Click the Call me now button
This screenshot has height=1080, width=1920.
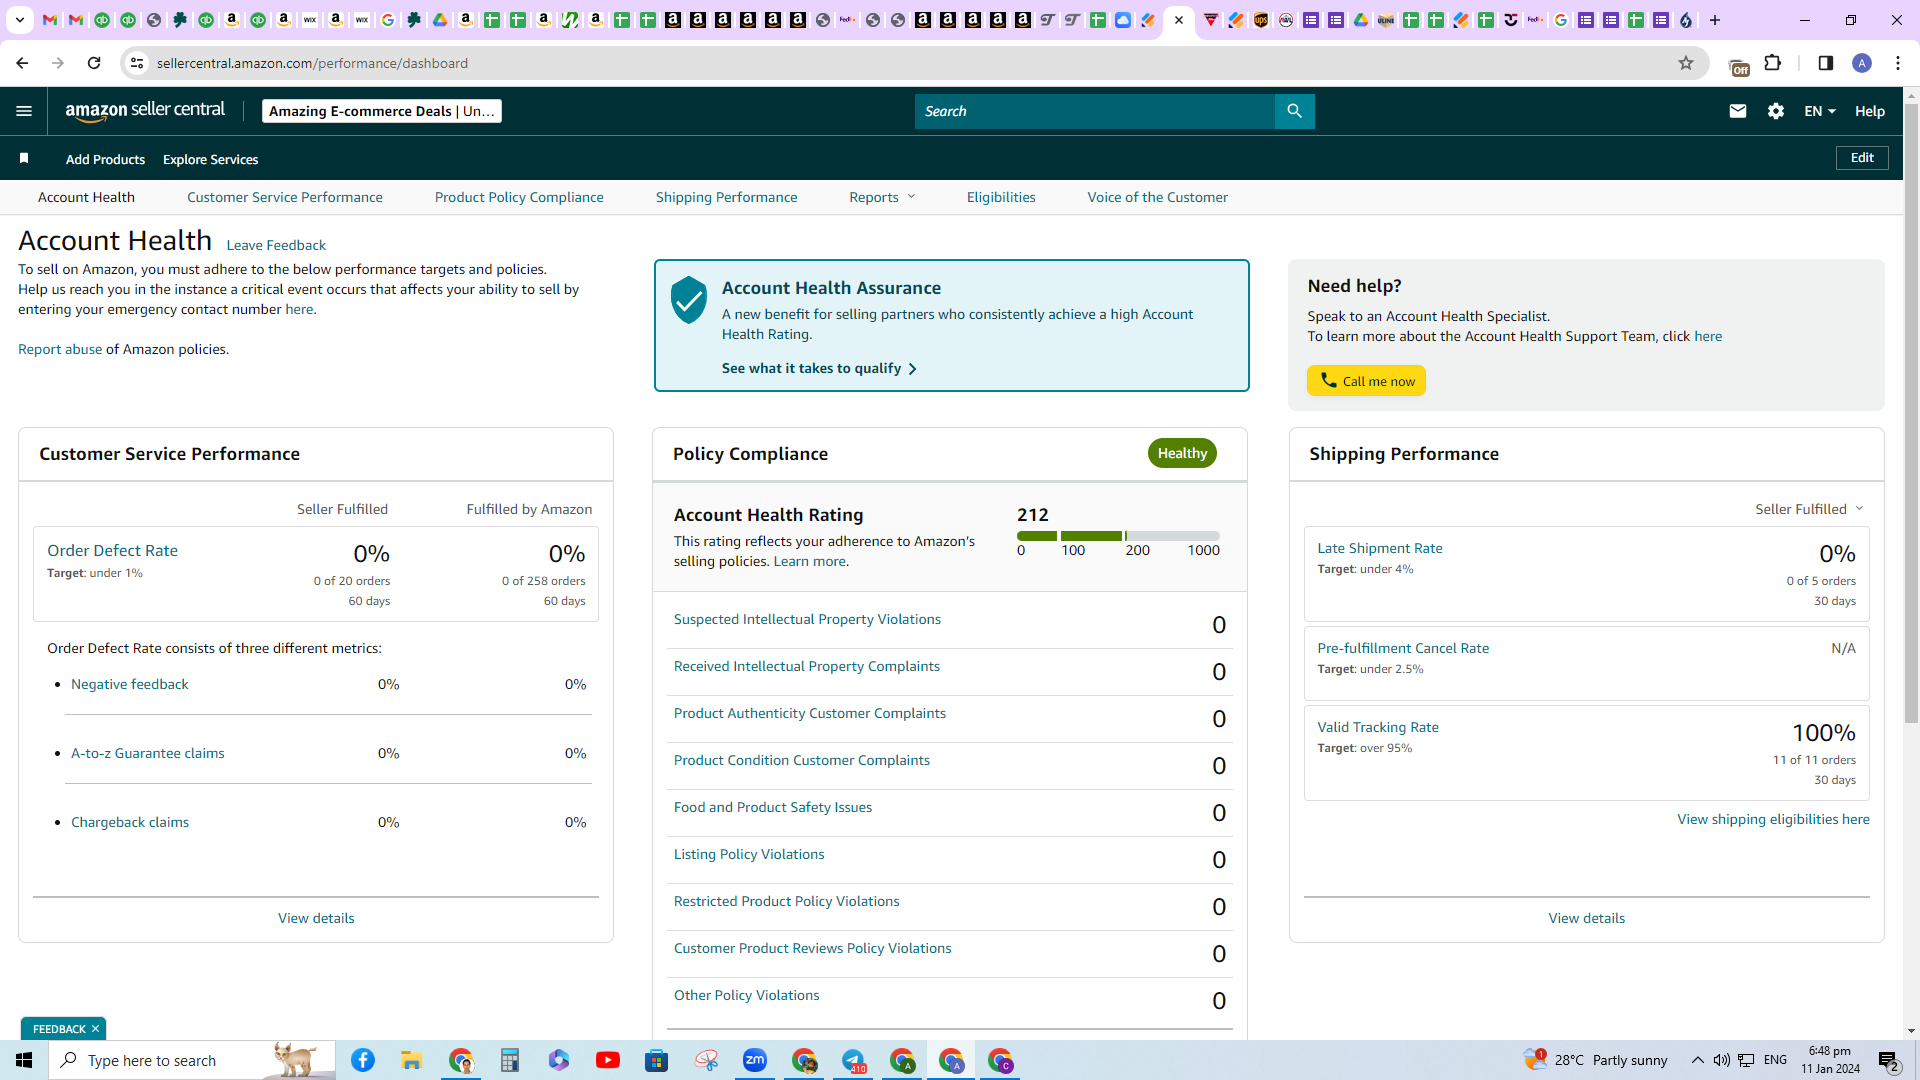tap(1366, 381)
